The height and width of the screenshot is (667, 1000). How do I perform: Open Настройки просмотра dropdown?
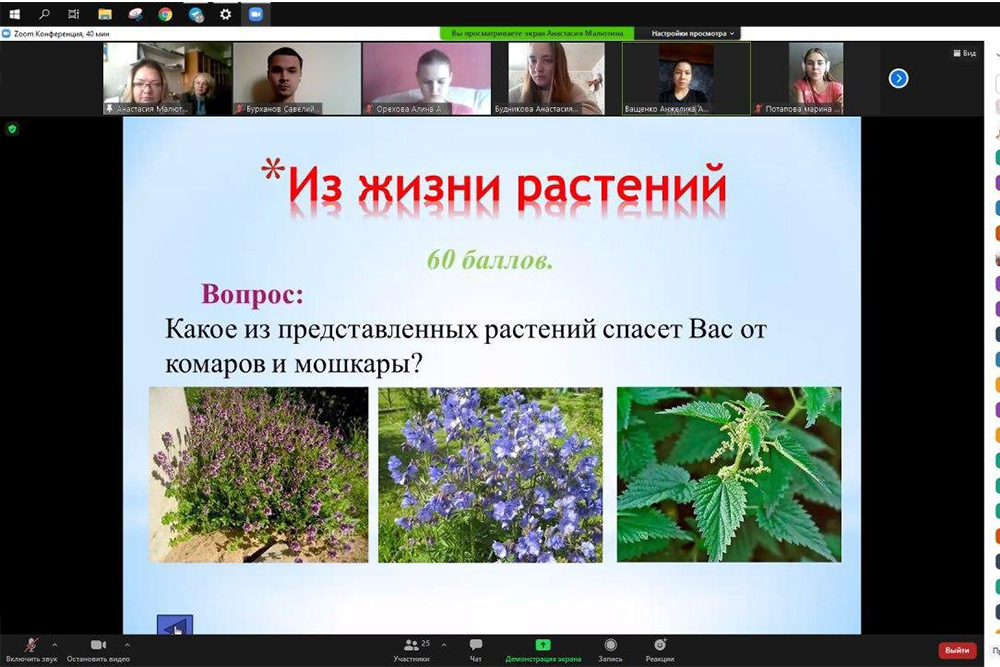point(693,33)
